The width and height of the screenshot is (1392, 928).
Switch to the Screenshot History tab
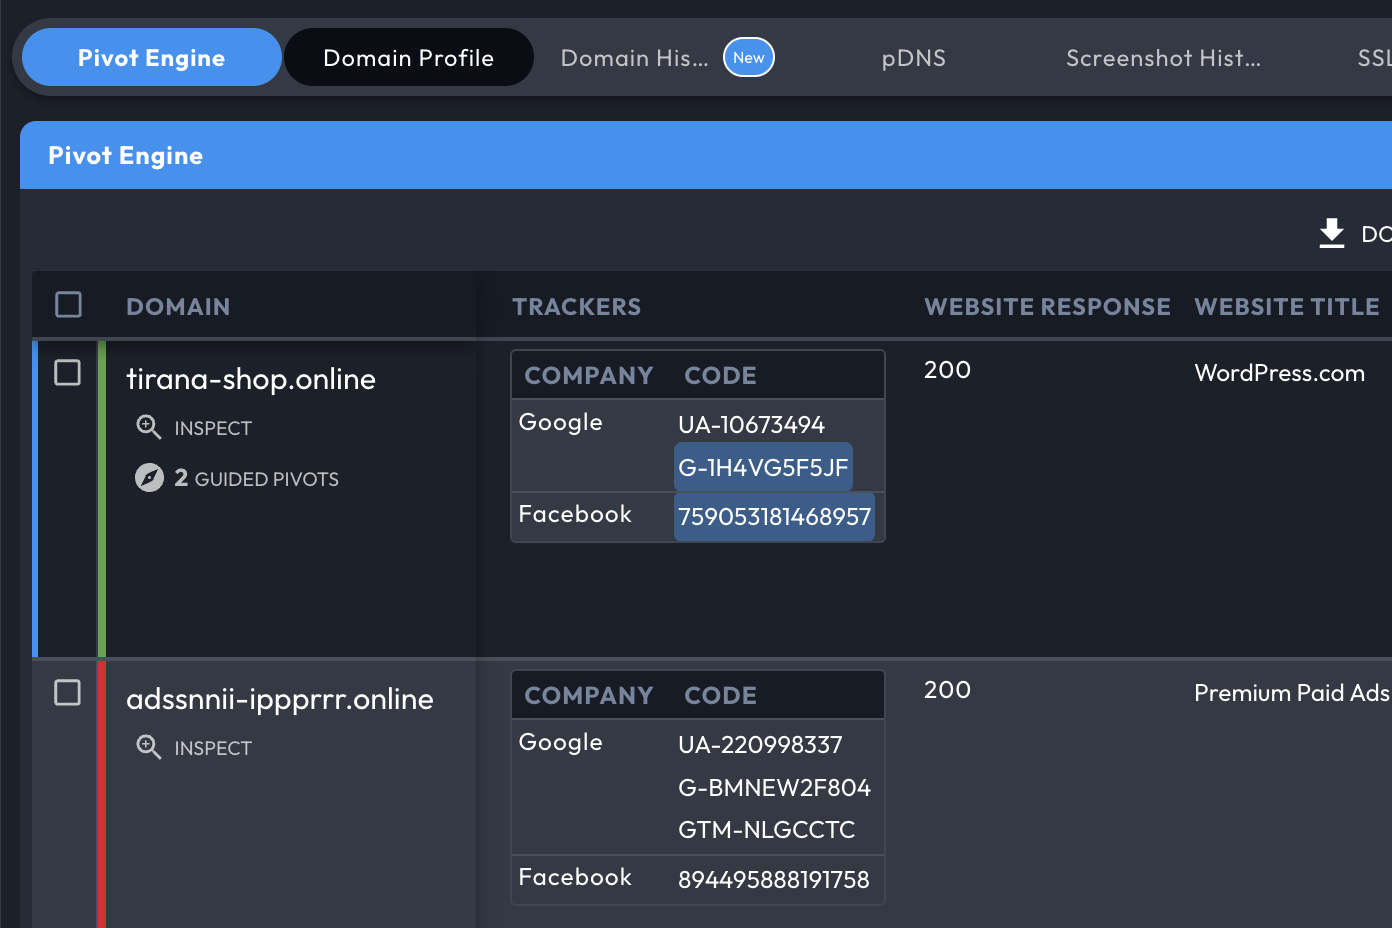[x=1163, y=58]
